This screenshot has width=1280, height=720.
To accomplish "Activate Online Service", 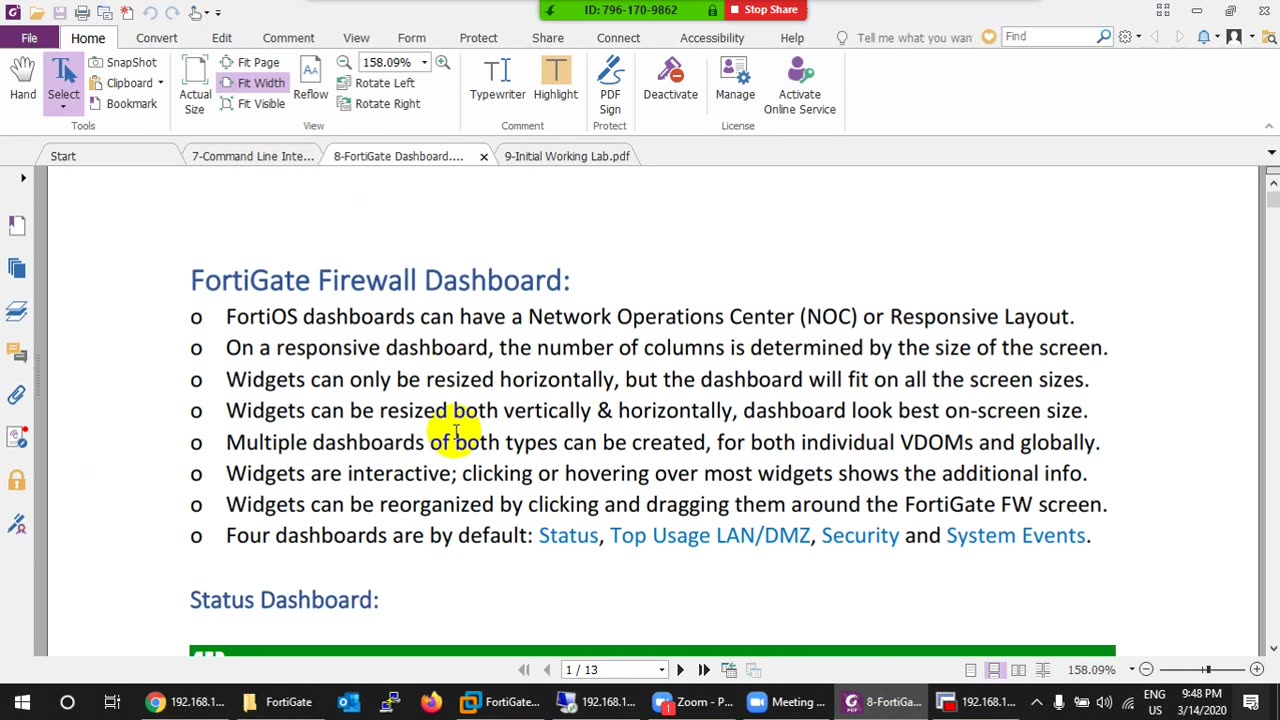I will [x=800, y=86].
